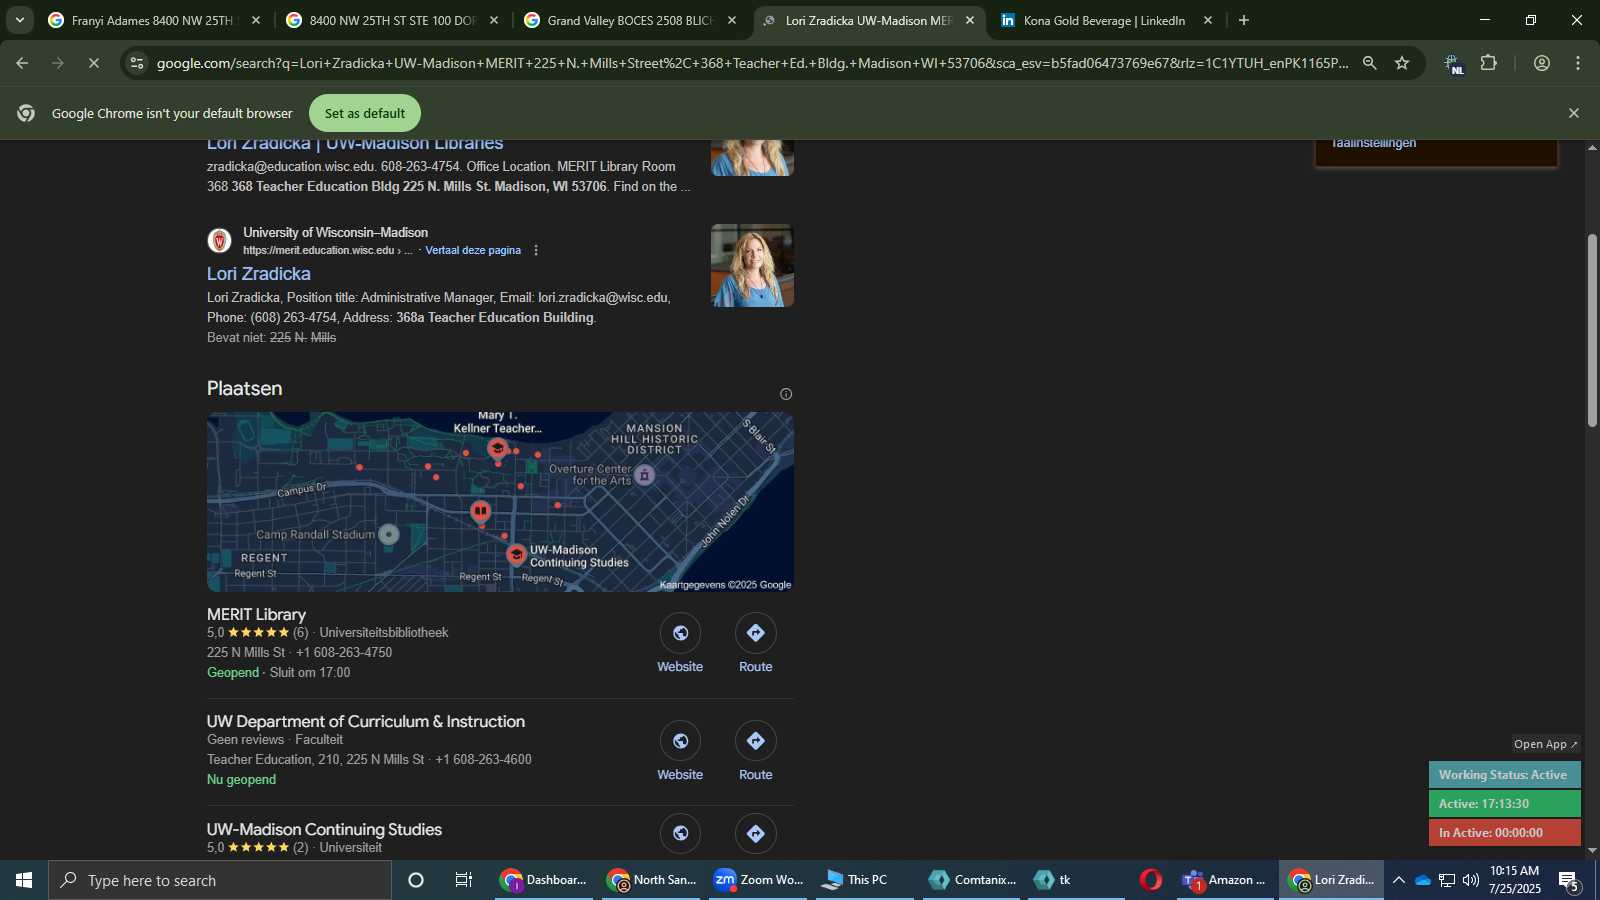Open UW-Madison Continuing Studies listing
The height and width of the screenshot is (900, 1600).
click(x=324, y=829)
